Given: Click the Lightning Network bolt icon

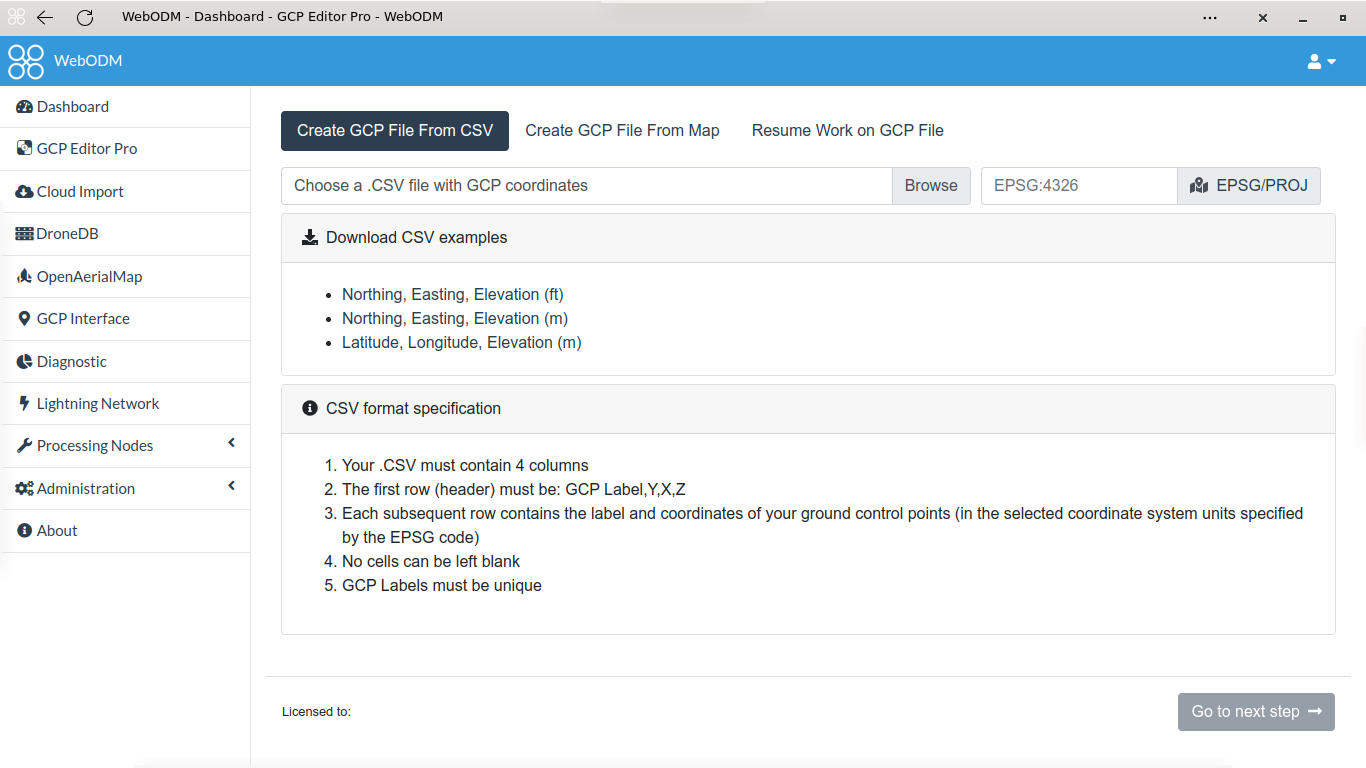Looking at the screenshot, I should pos(25,404).
